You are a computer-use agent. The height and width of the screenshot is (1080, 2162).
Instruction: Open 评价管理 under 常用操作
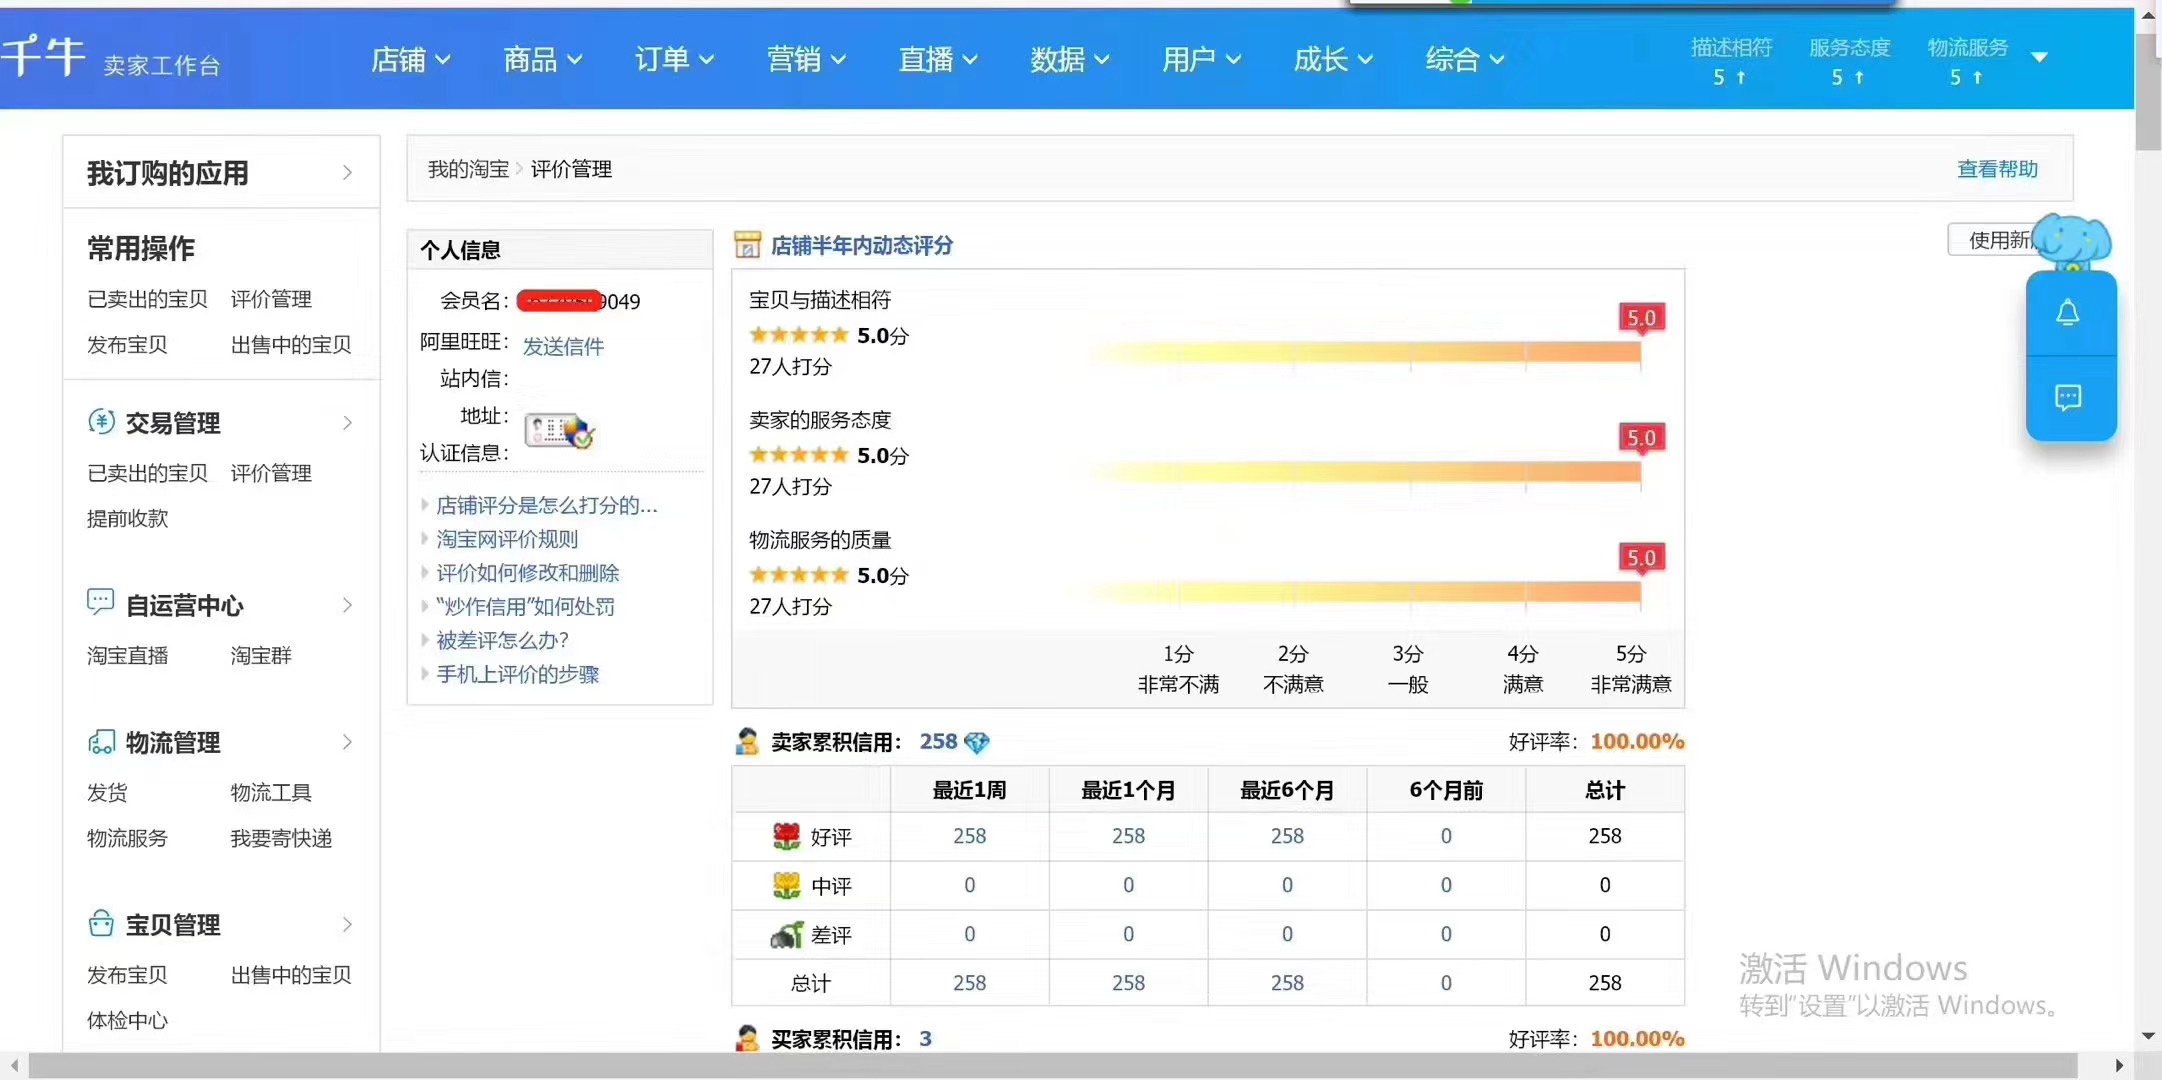pyautogui.click(x=271, y=299)
